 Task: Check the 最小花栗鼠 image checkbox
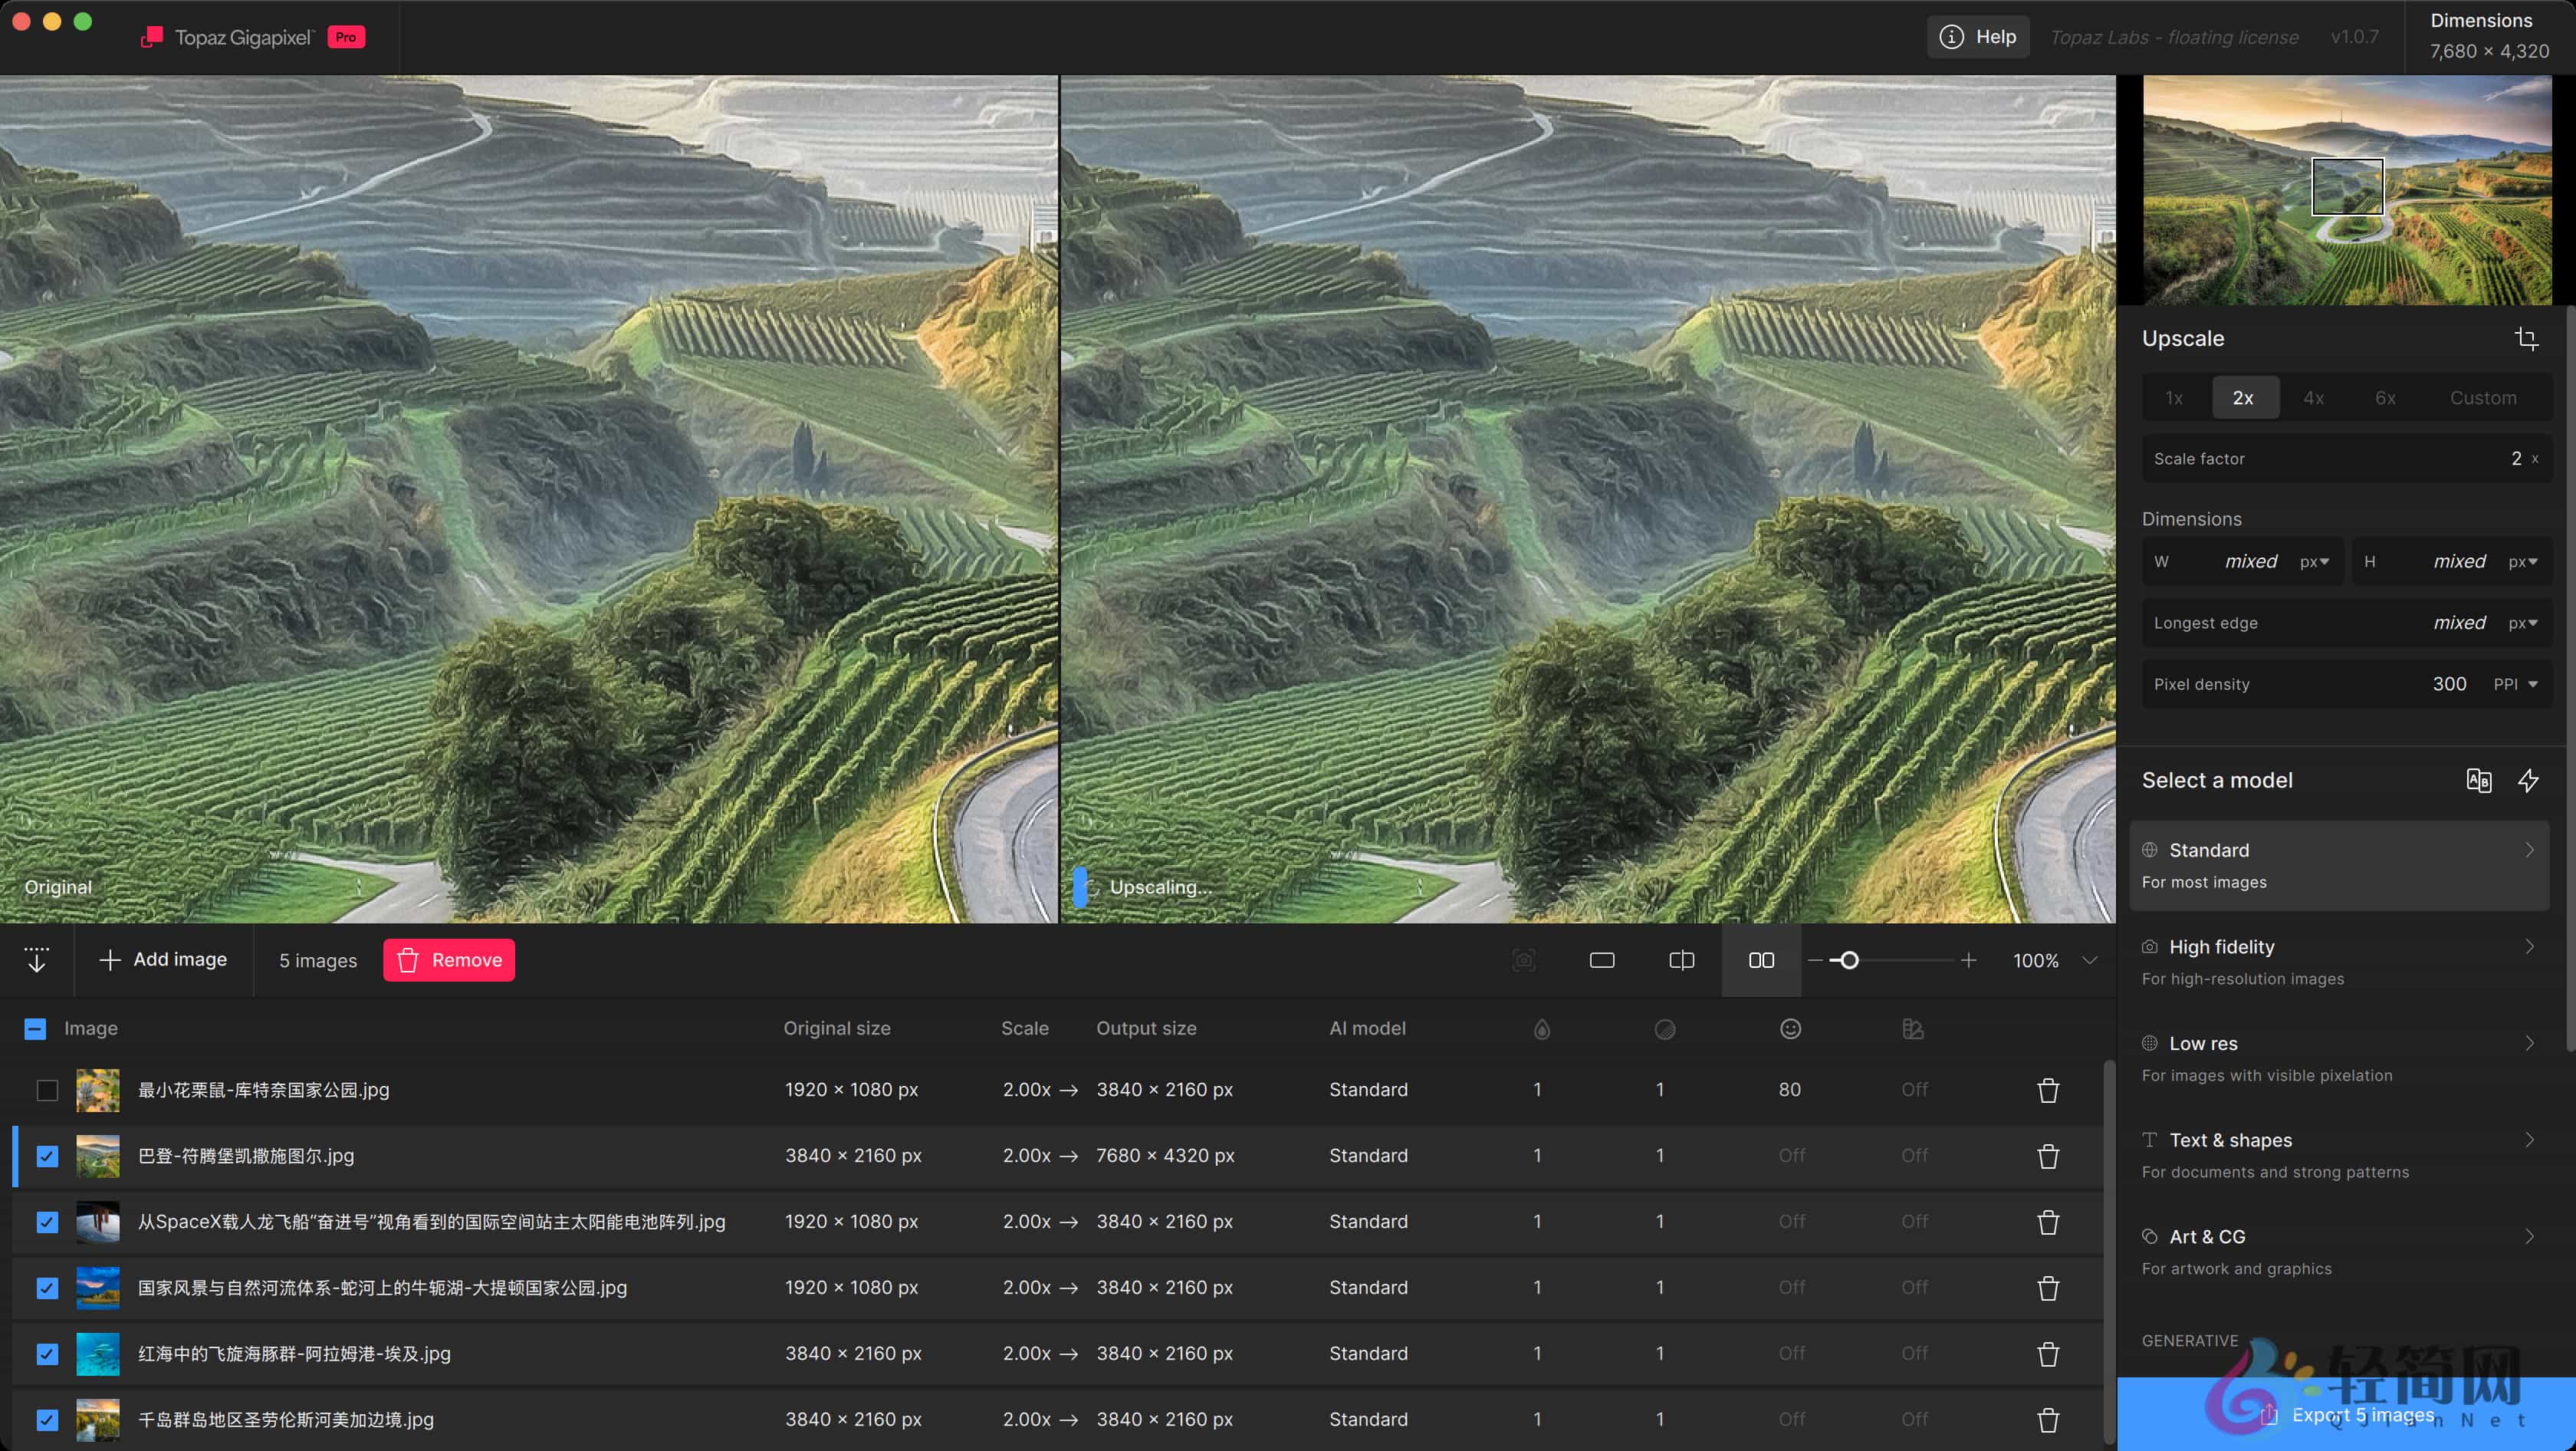click(47, 1090)
